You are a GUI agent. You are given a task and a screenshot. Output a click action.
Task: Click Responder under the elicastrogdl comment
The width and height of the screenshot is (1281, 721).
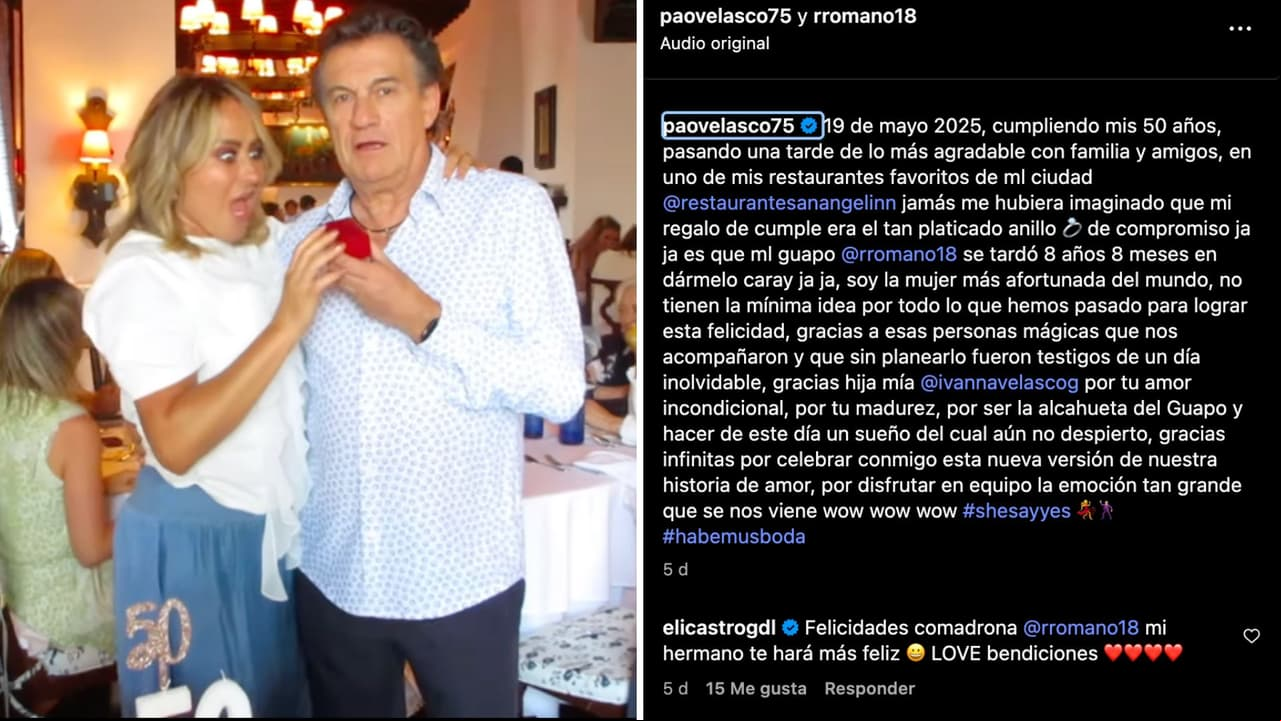[x=869, y=689]
